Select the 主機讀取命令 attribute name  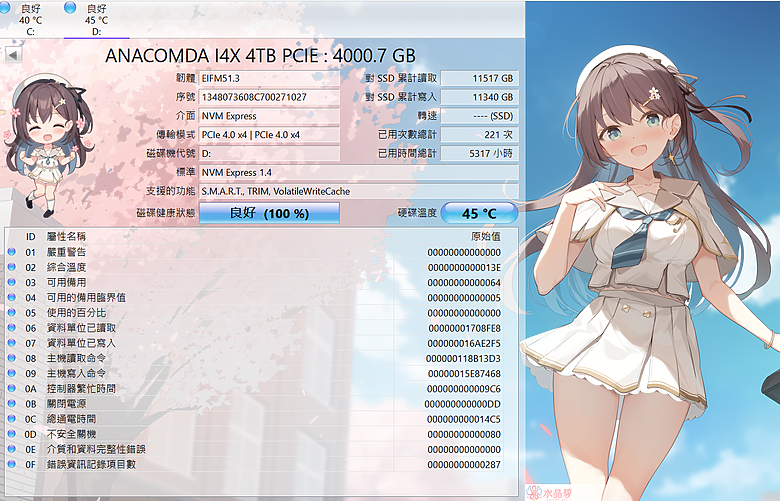pos(76,358)
